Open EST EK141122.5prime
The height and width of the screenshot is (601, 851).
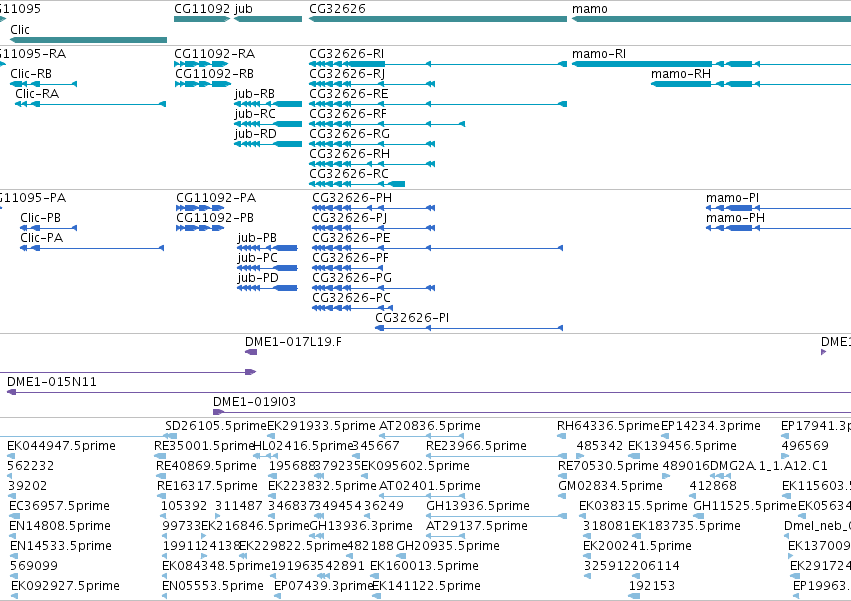pyautogui.click(x=376, y=596)
